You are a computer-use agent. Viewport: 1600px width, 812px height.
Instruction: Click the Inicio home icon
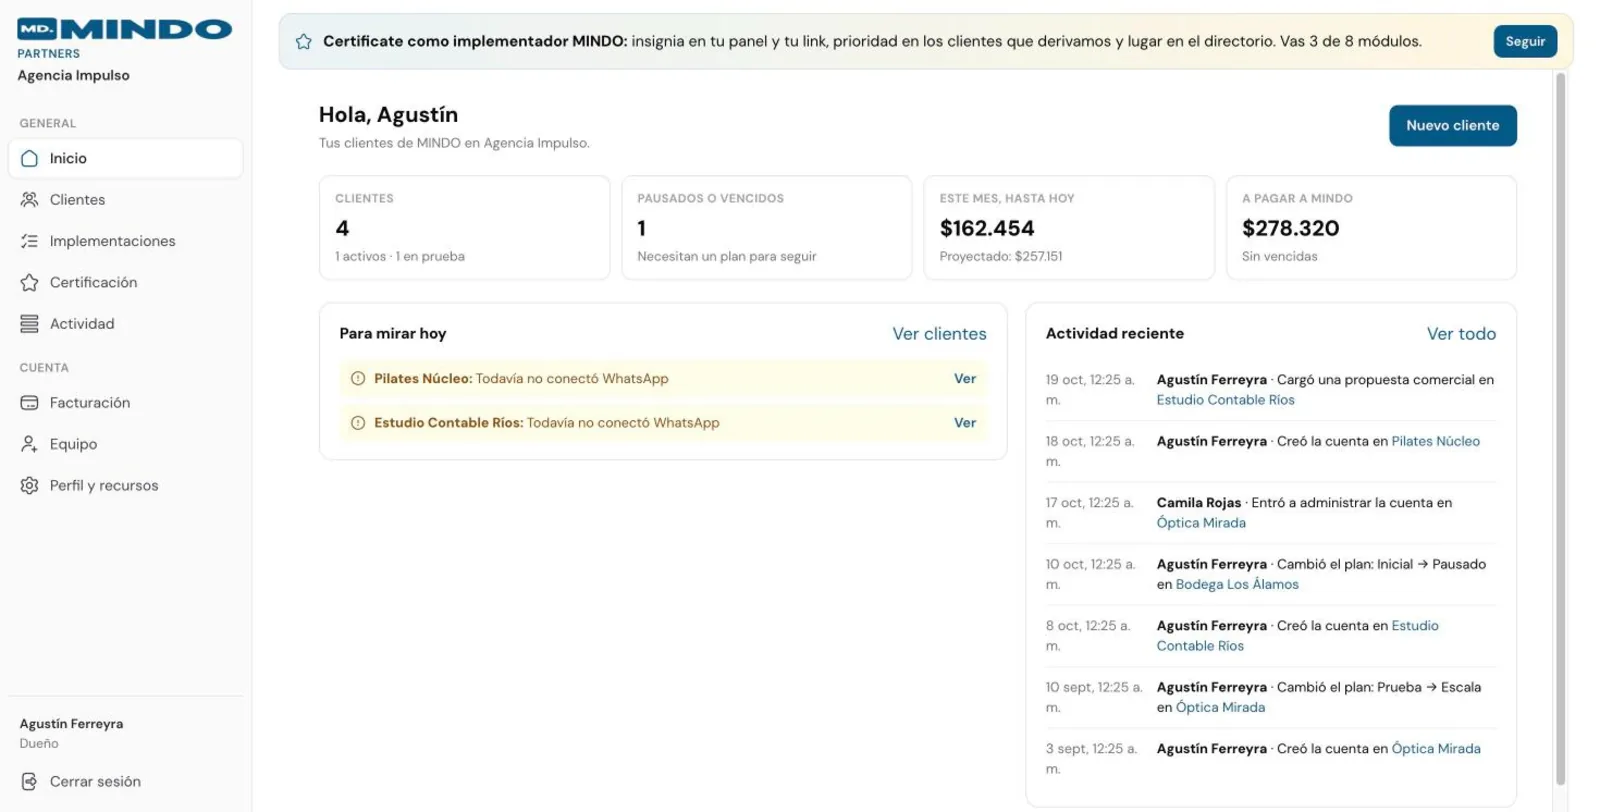click(x=30, y=158)
